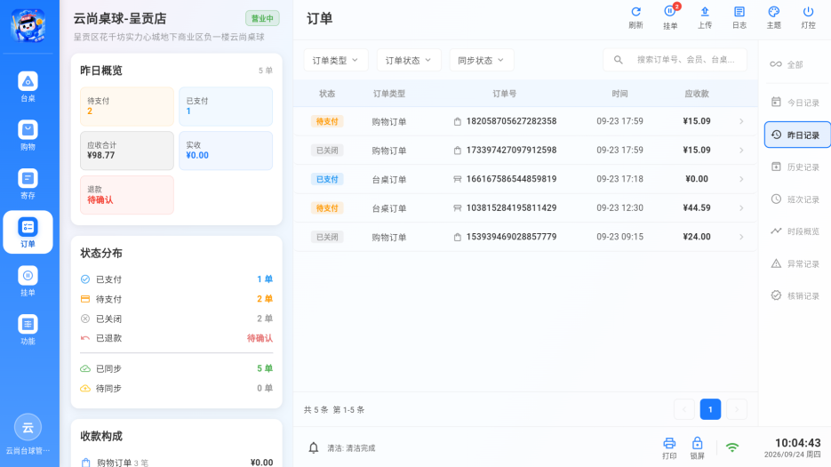Open the 同步状态 dropdown filter

481,60
